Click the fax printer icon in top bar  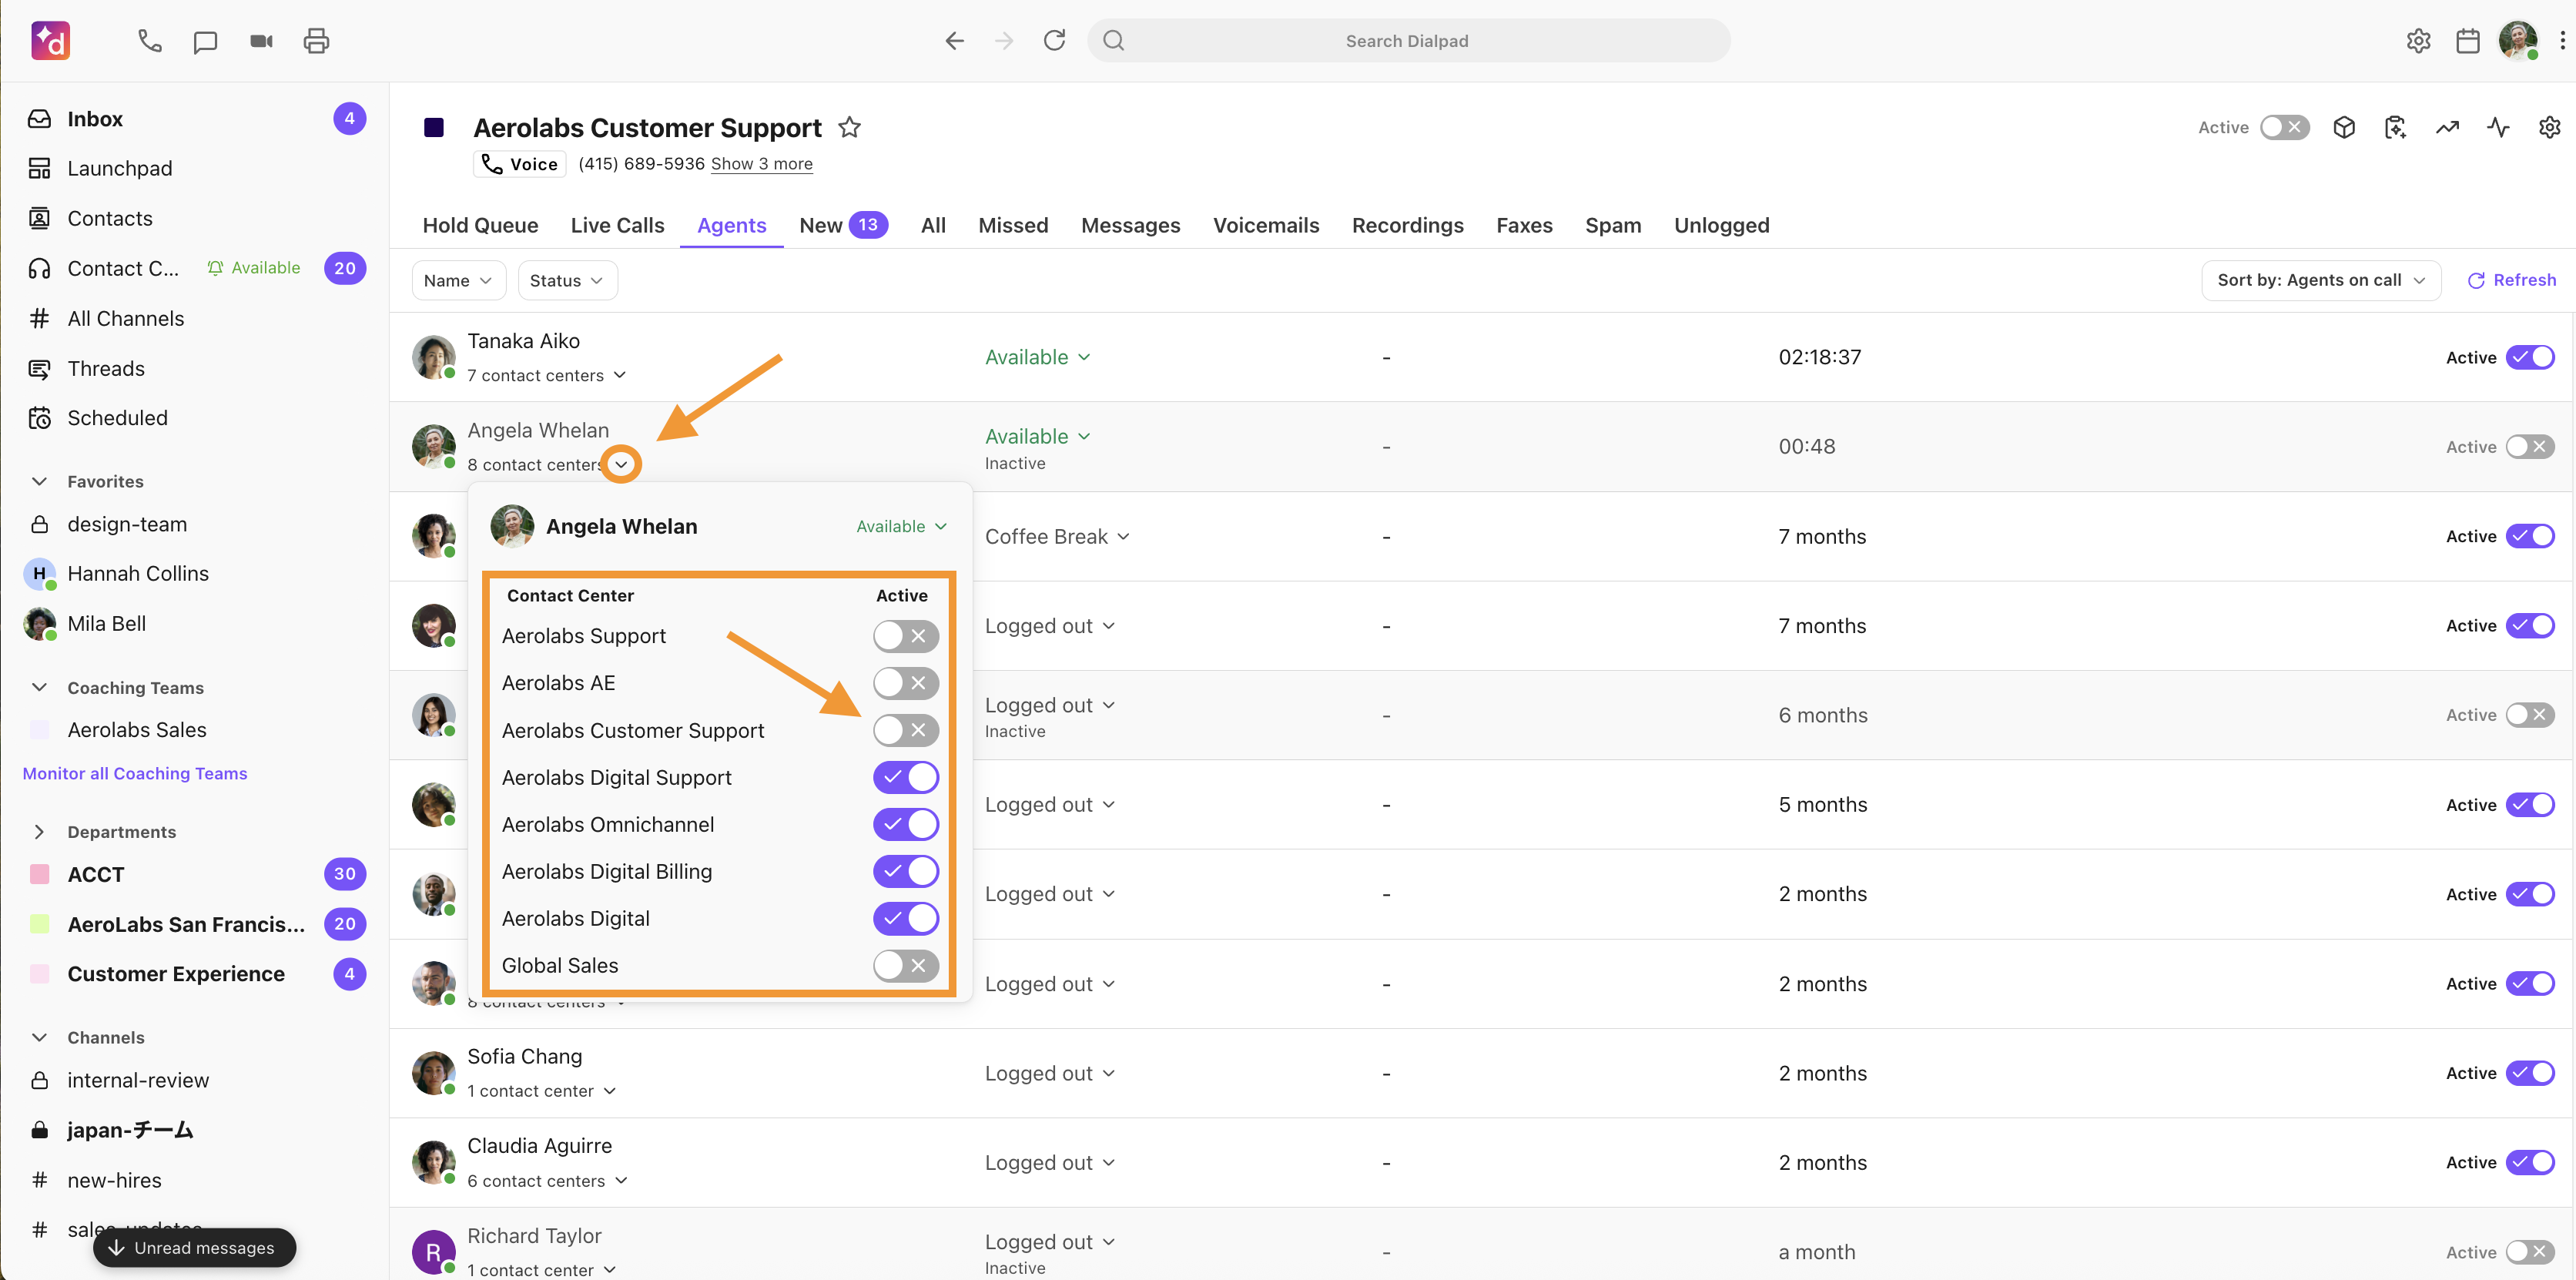316,41
